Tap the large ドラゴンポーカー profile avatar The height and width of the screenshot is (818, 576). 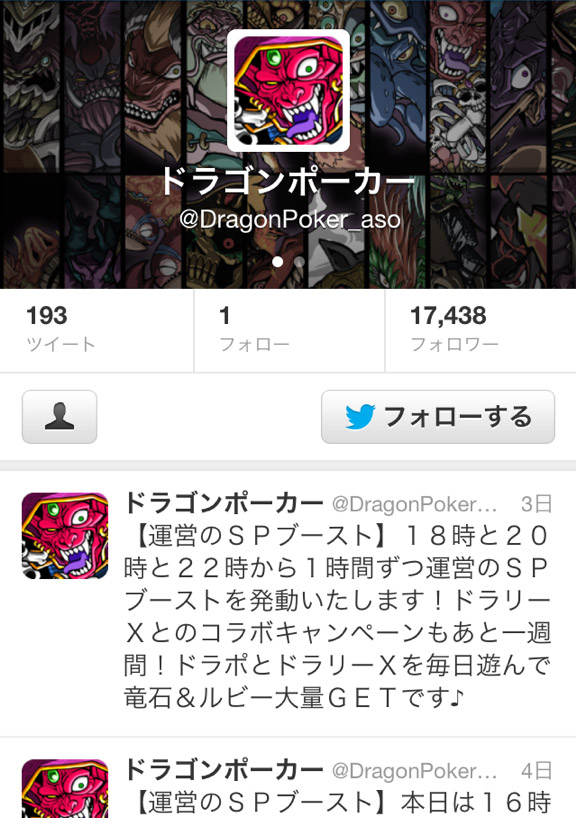click(288, 90)
